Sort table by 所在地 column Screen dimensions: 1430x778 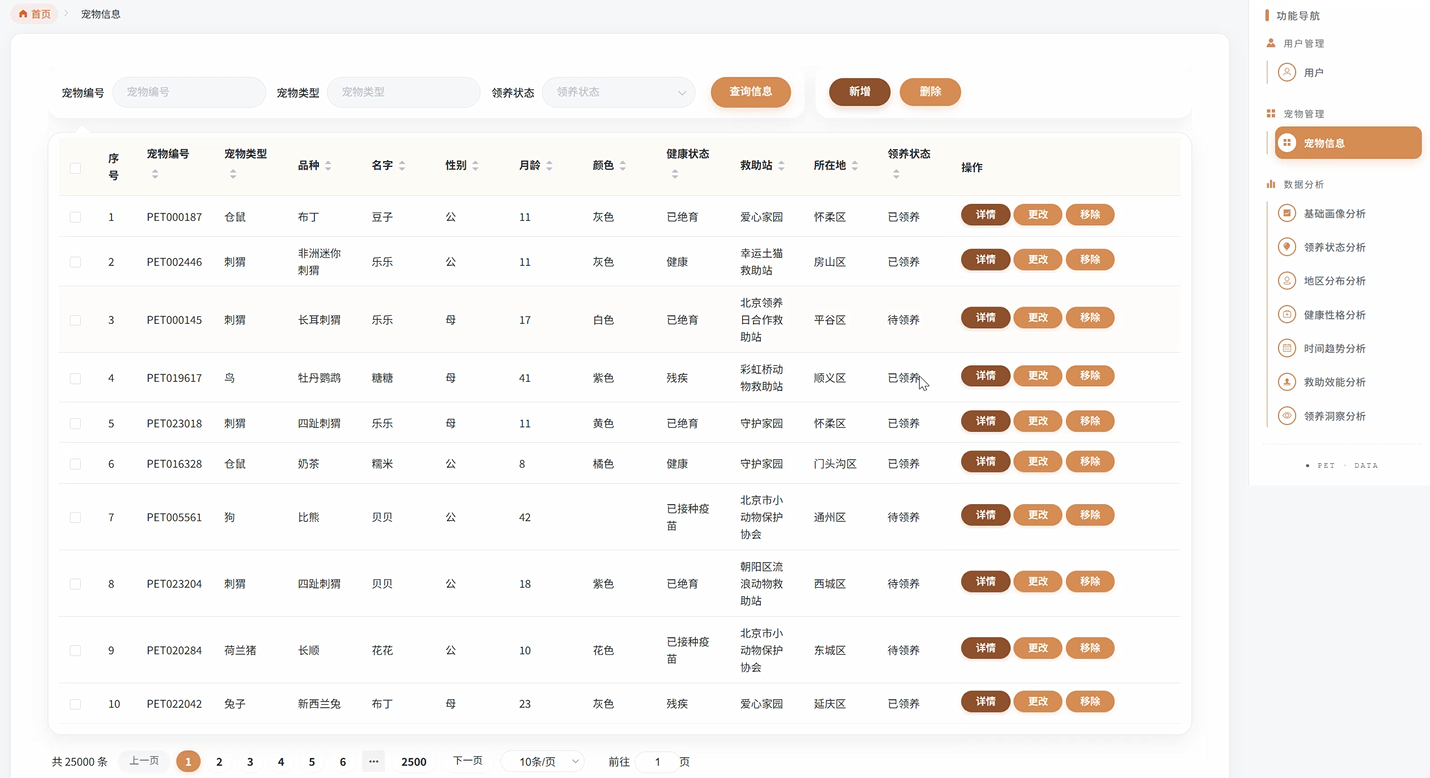(x=855, y=165)
